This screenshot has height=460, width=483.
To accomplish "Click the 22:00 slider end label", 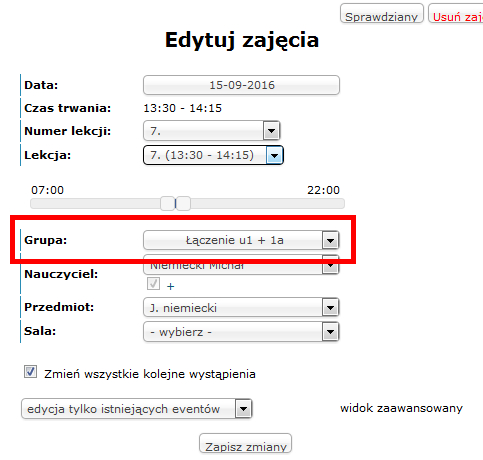I will 323,190.
